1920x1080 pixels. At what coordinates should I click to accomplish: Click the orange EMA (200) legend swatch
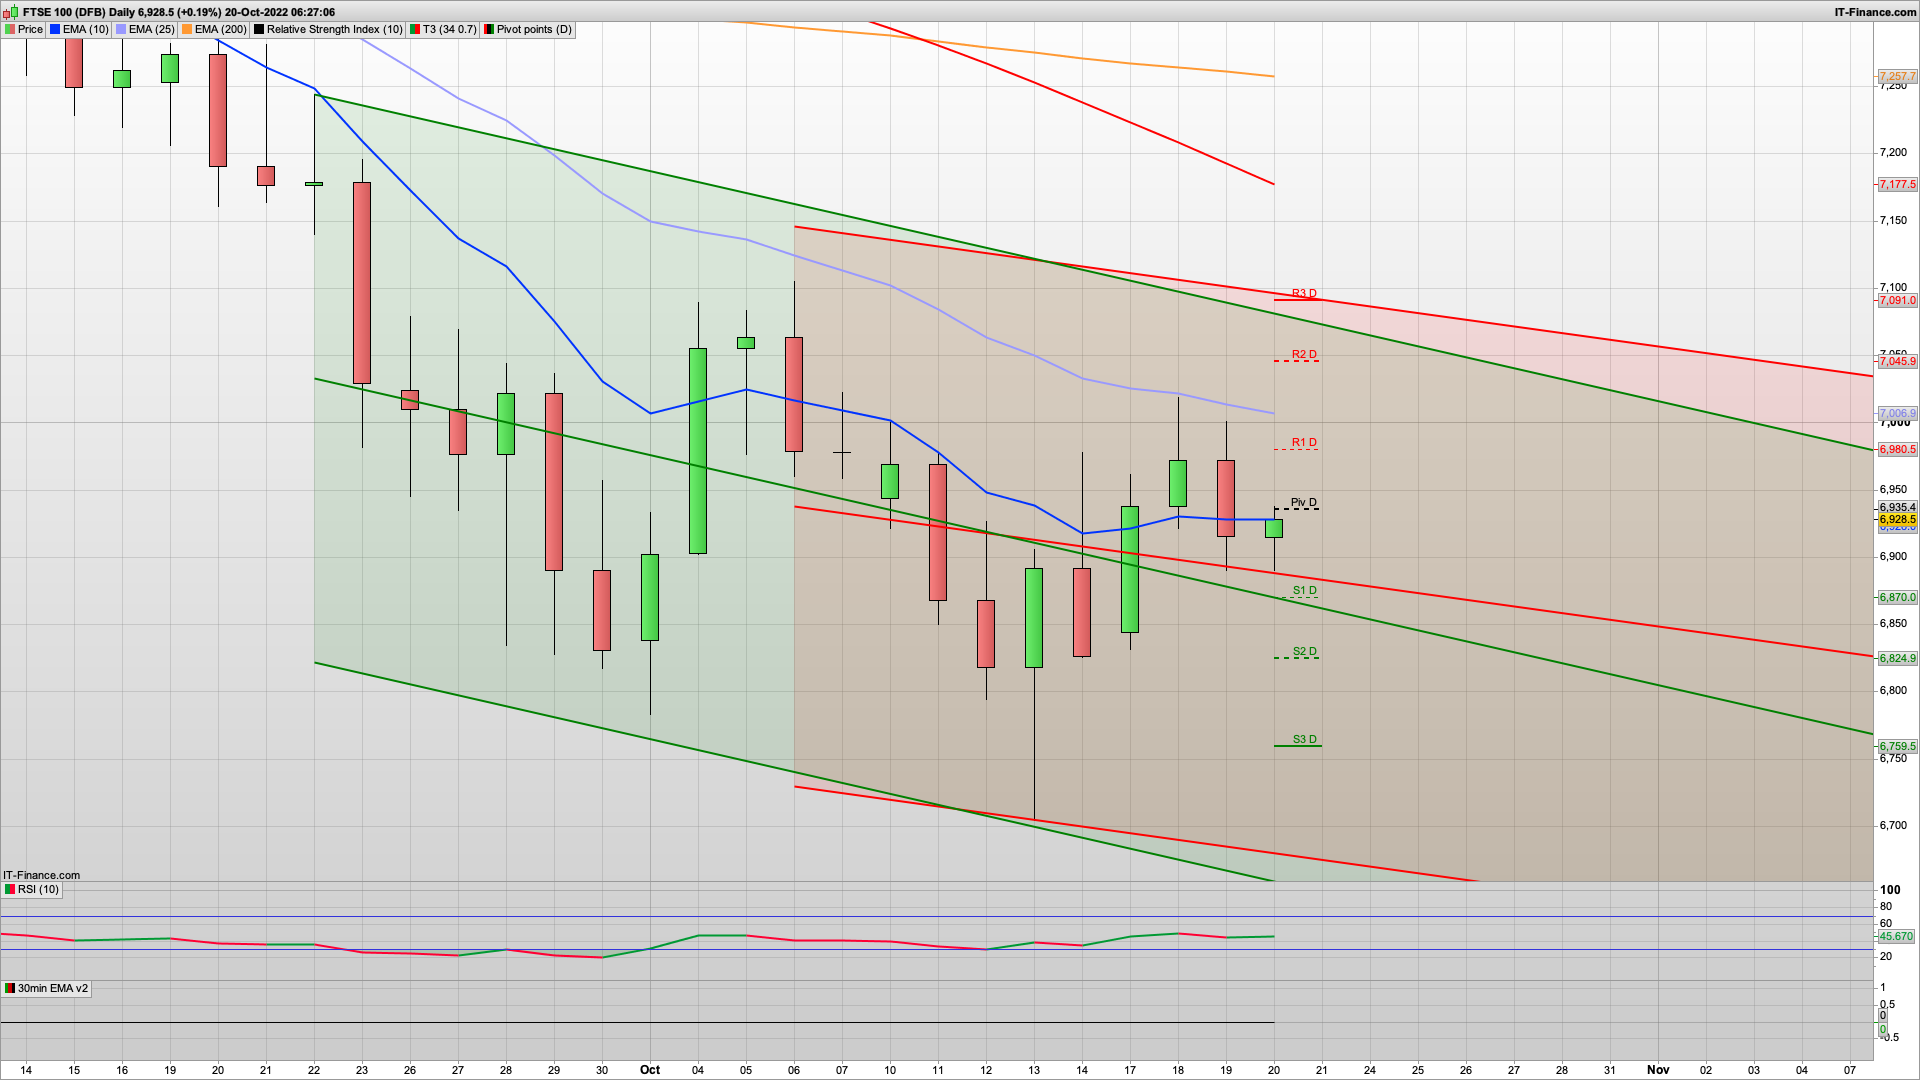(x=187, y=29)
